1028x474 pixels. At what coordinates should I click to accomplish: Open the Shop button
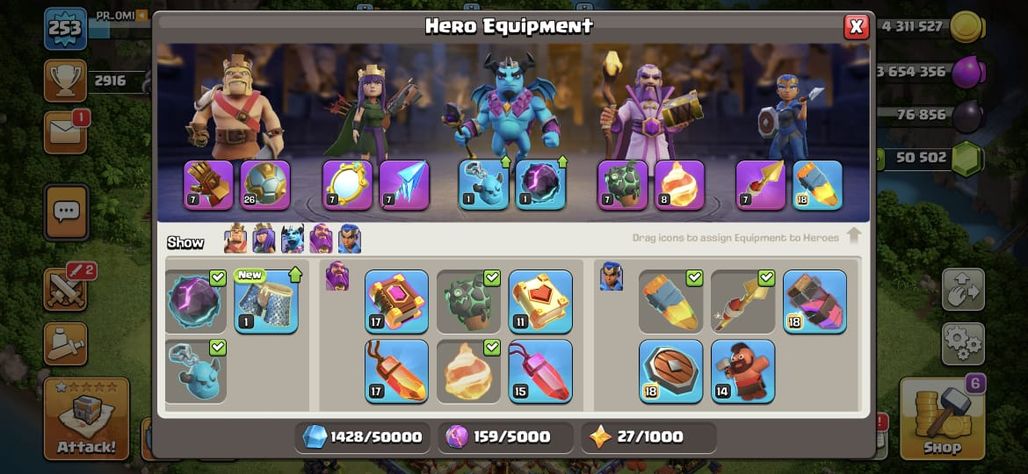coord(942,418)
